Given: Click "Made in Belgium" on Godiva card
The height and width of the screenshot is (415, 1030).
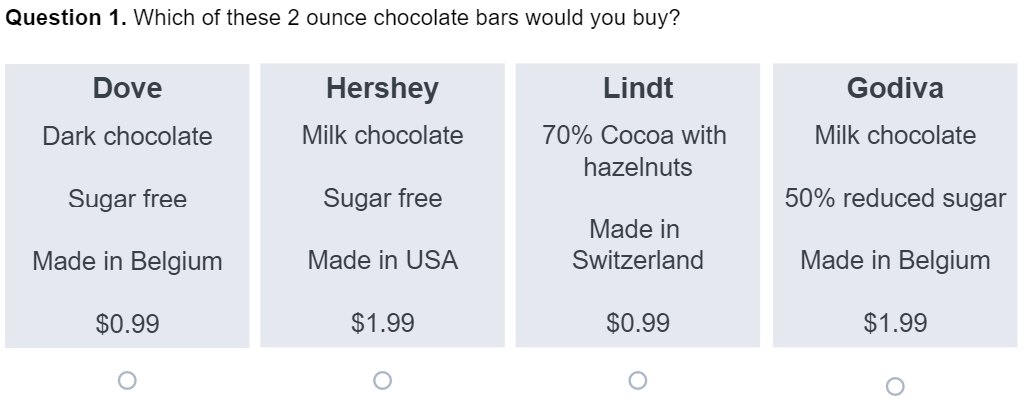Looking at the screenshot, I should (x=895, y=261).
